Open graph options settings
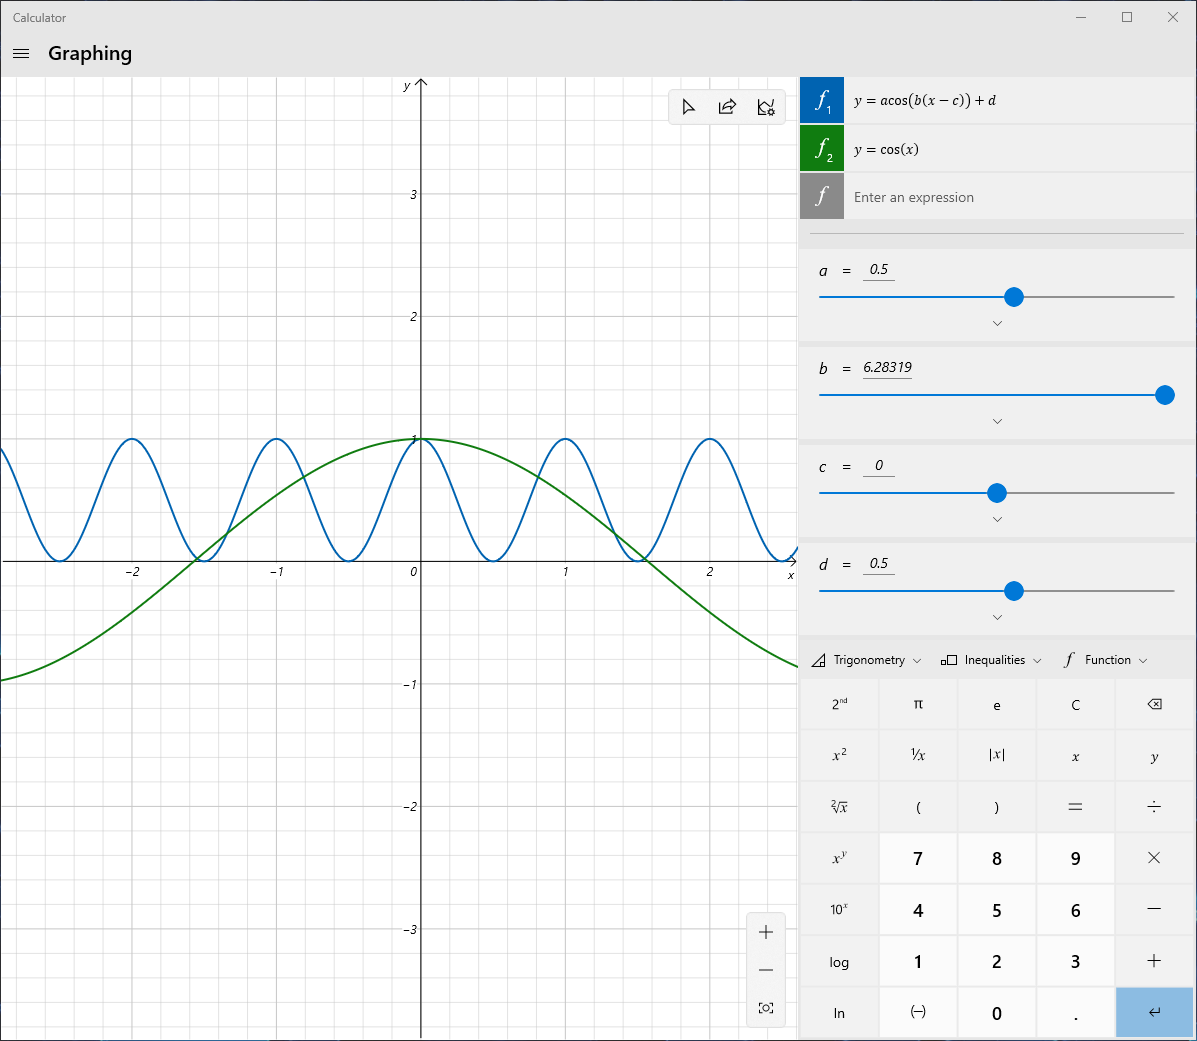This screenshot has height=1041, width=1197. tap(766, 107)
